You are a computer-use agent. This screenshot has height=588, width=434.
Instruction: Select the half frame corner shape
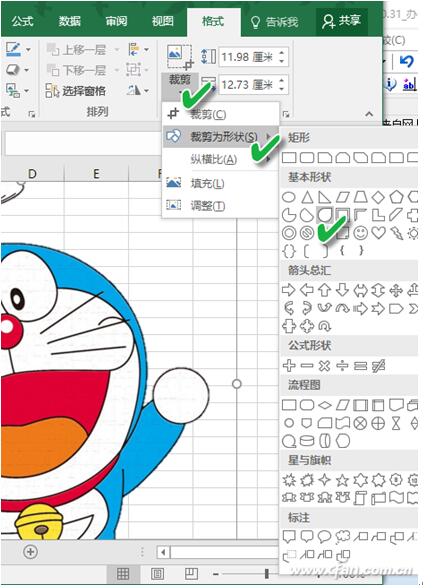(x=360, y=215)
